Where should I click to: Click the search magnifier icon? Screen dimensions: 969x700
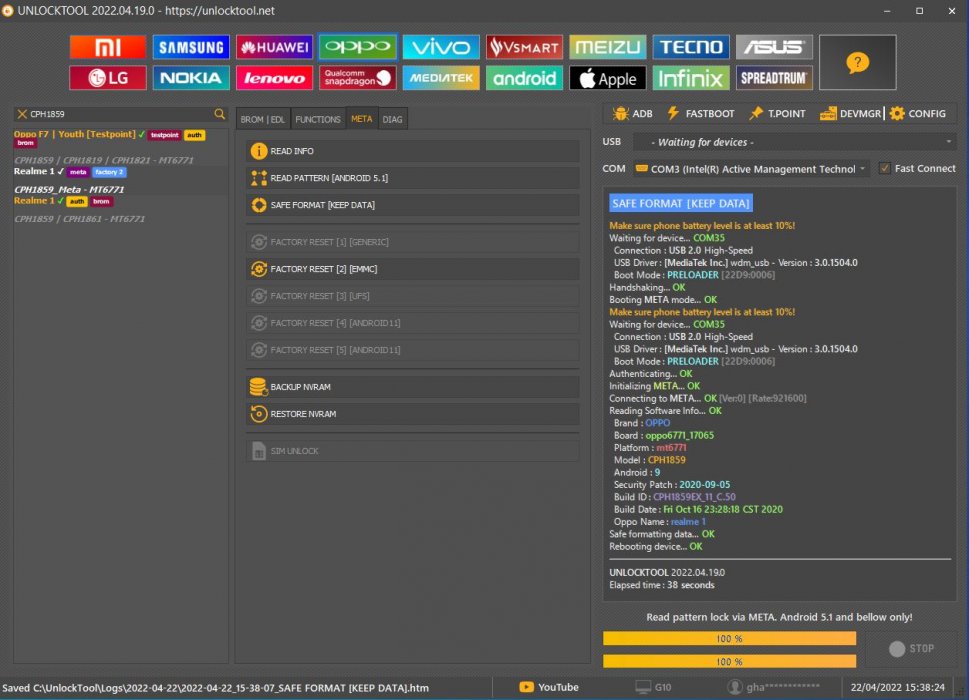click(219, 114)
